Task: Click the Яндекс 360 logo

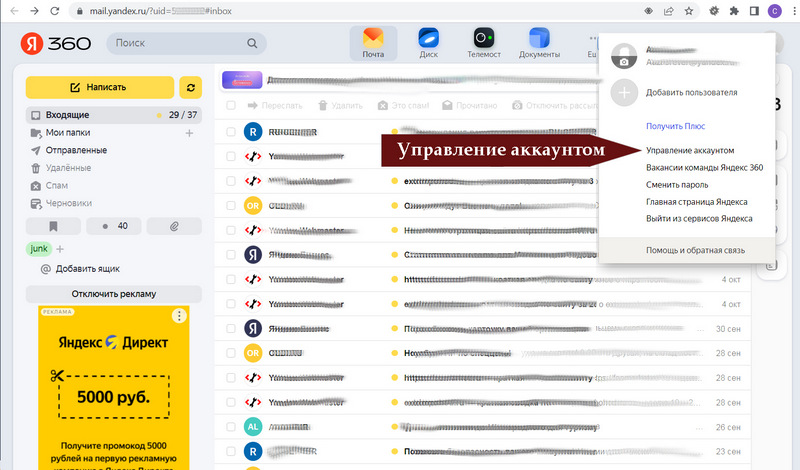Action: 56,44
